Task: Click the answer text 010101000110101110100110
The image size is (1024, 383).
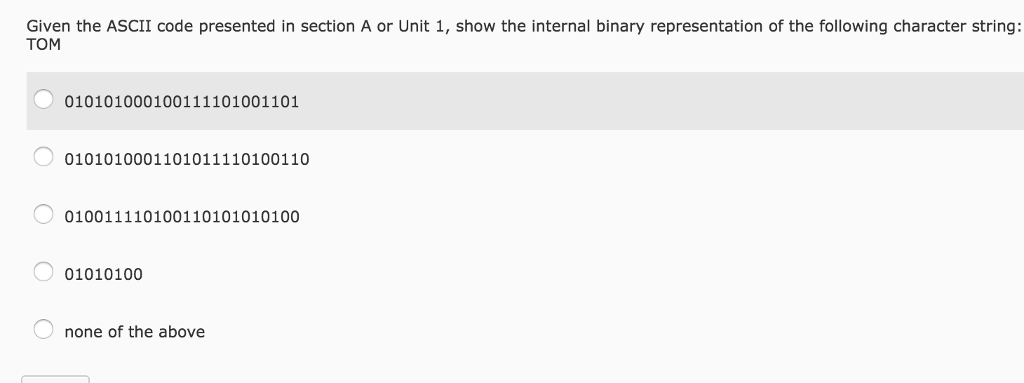Action: (187, 159)
